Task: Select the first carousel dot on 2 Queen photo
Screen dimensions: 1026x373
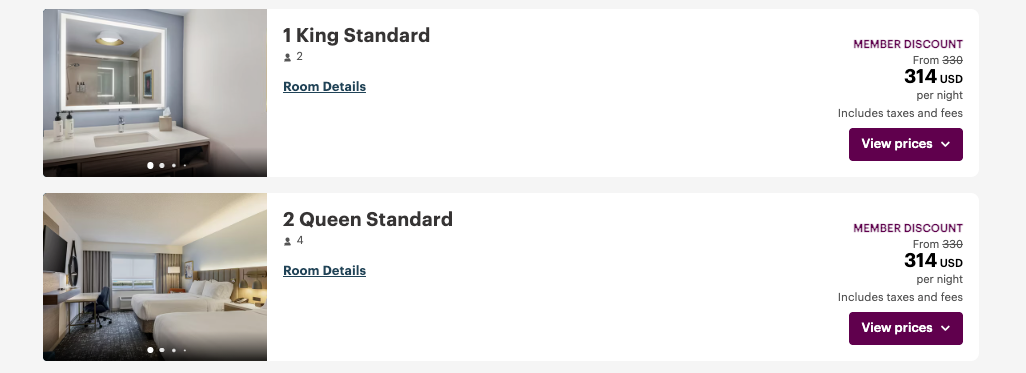Action: pos(150,350)
